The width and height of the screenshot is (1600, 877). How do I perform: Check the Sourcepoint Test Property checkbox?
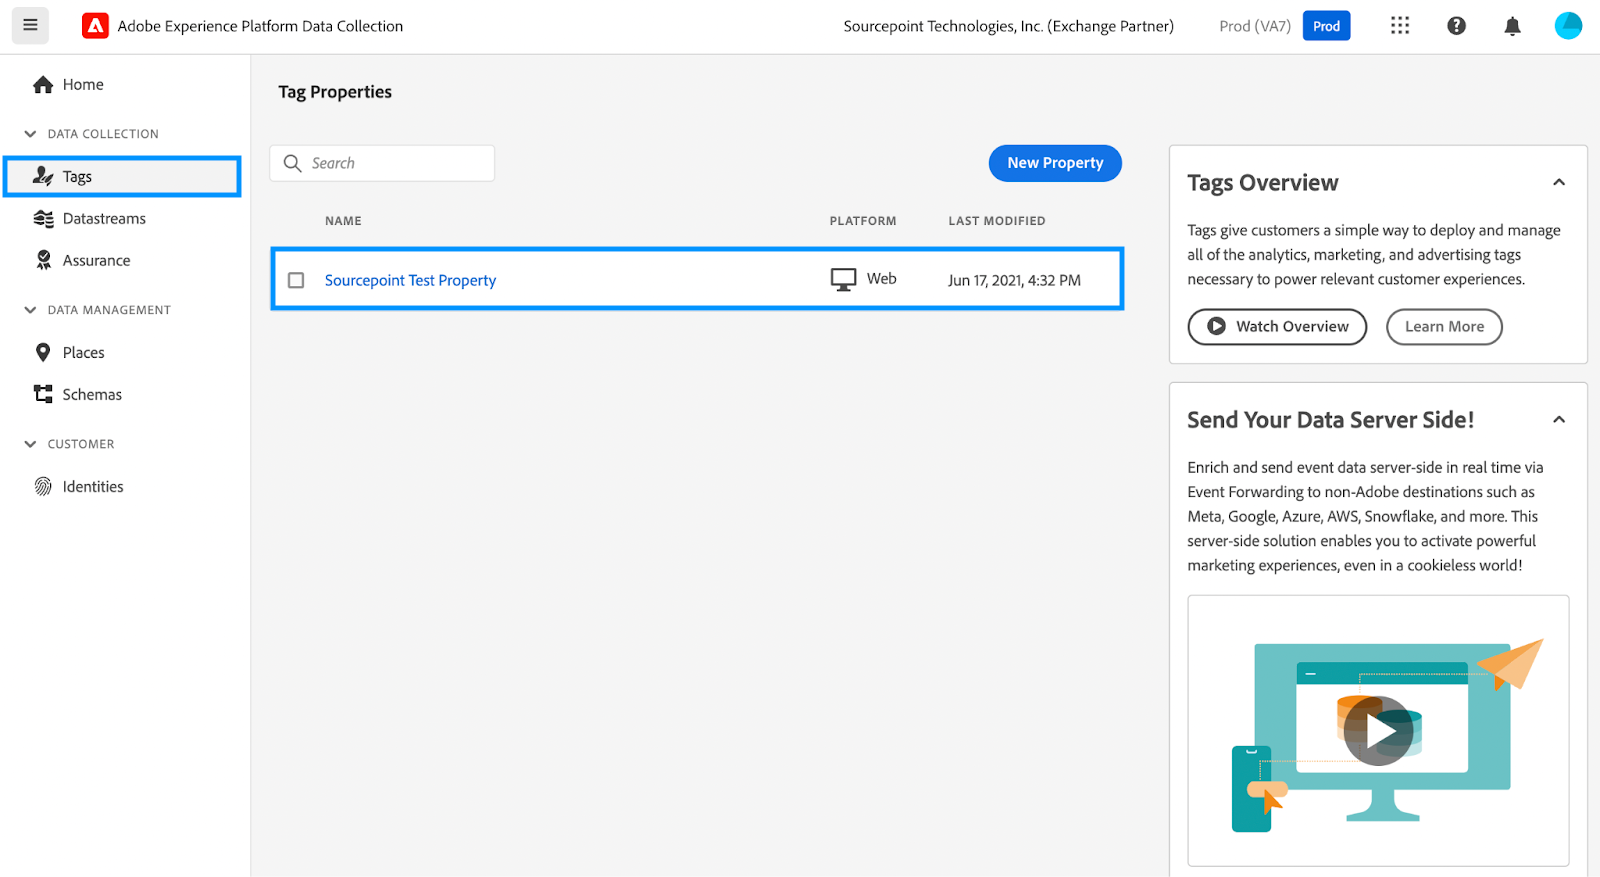(x=296, y=280)
